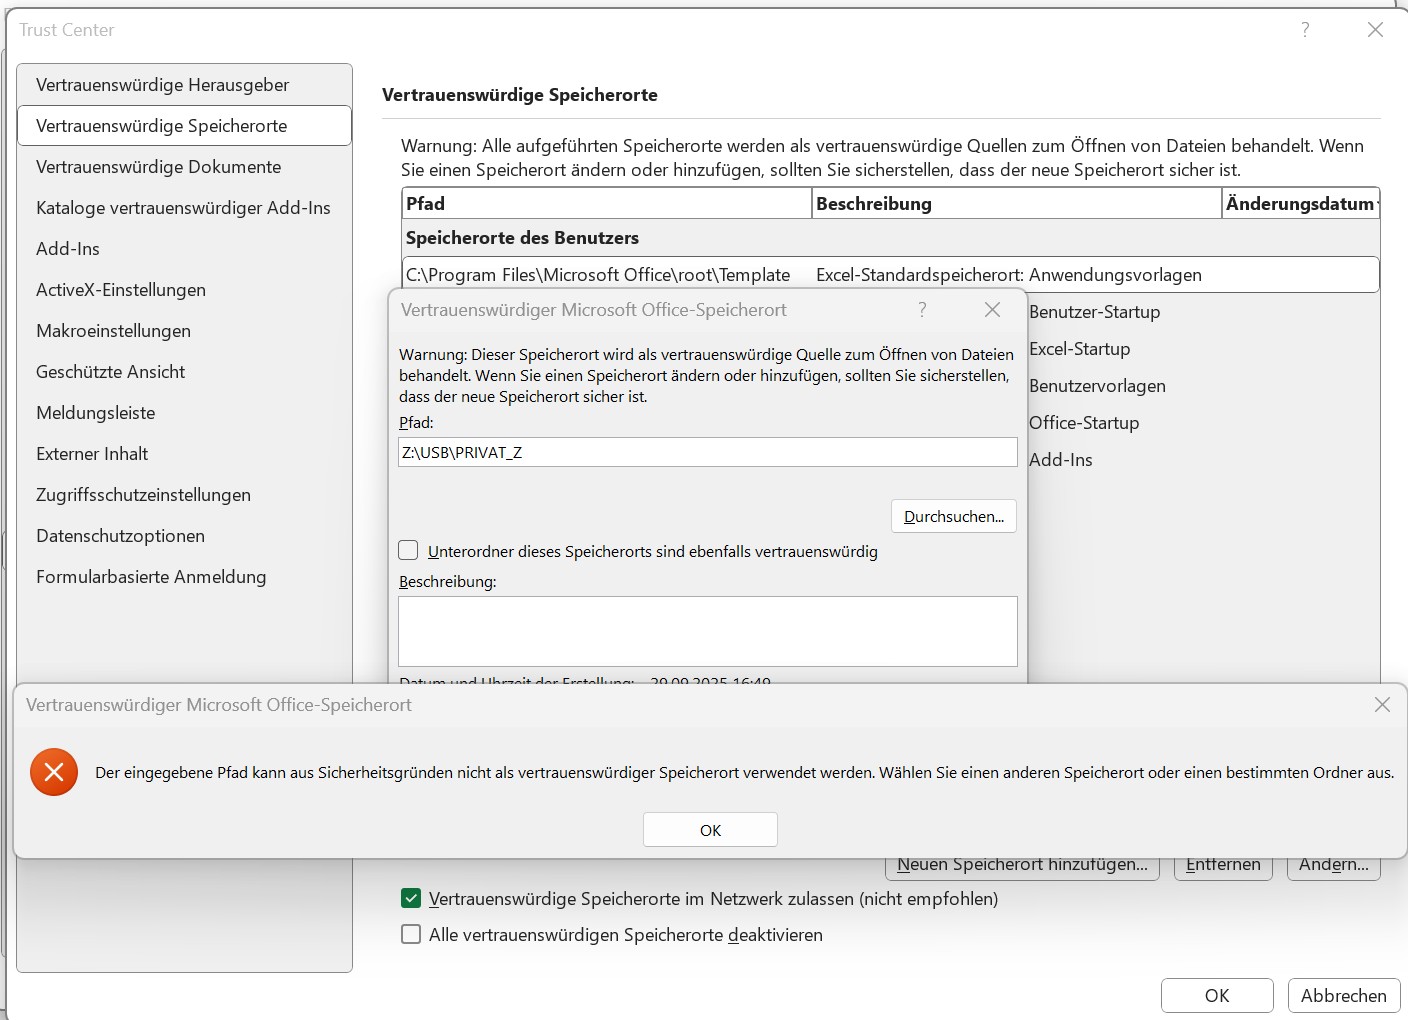
Task: Select Vertrauenswürdige Speicherorte section
Action: pyautogui.click(x=185, y=126)
